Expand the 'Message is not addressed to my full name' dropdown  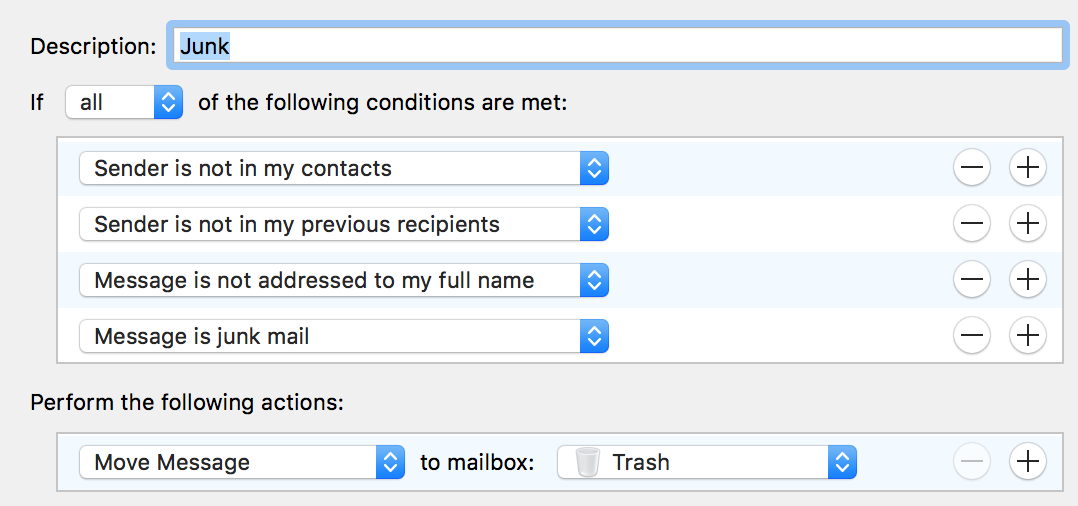(343, 281)
